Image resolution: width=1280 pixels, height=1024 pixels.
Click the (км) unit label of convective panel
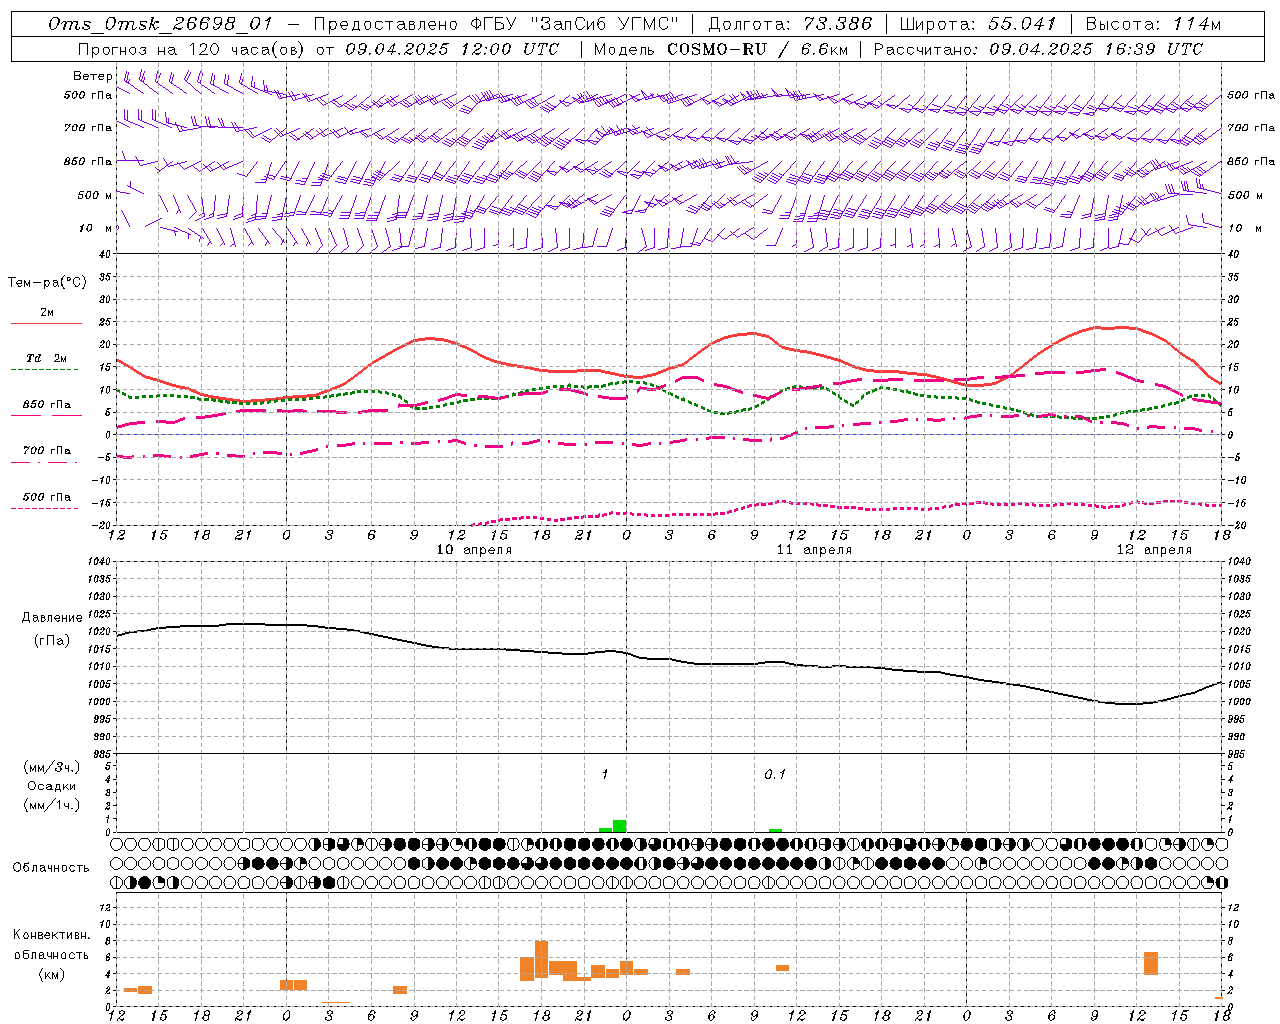(51, 974)
